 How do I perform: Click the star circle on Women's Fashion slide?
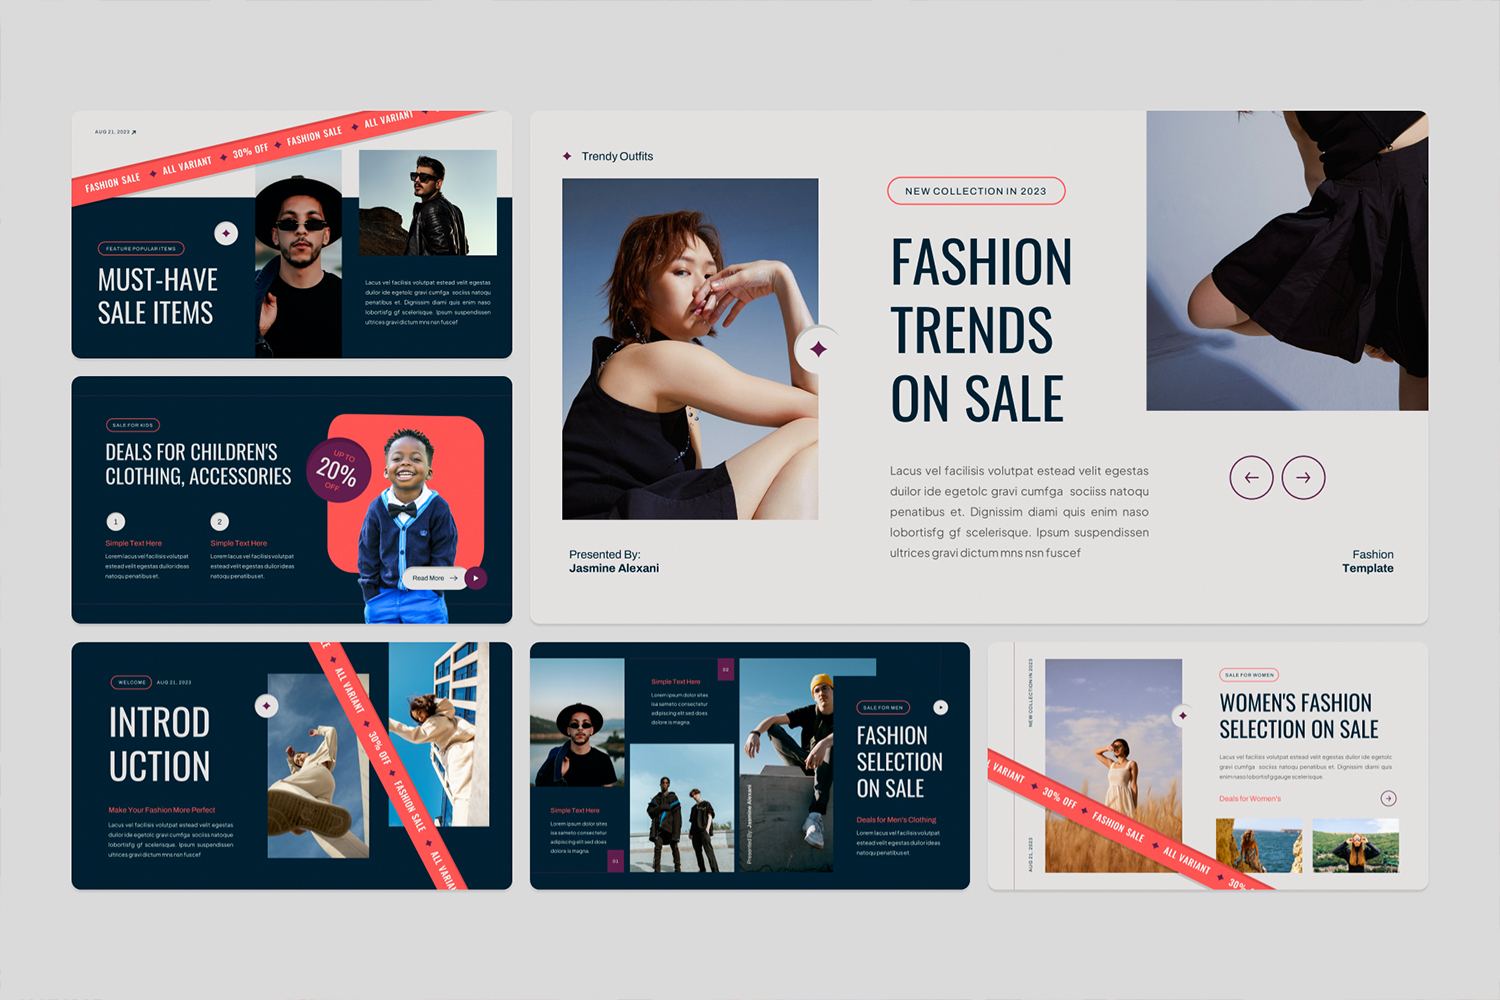pyautogui.click(x=1183, y=715)
